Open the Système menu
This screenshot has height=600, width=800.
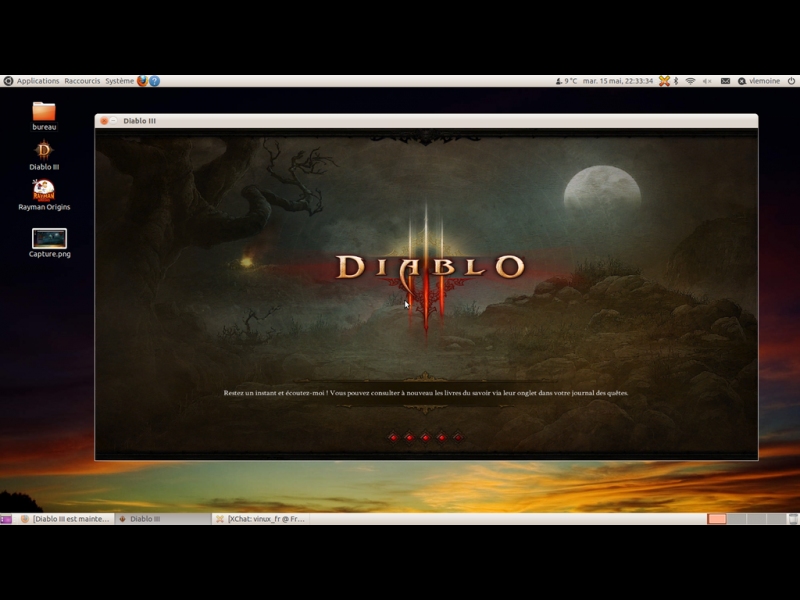[119, 81]
